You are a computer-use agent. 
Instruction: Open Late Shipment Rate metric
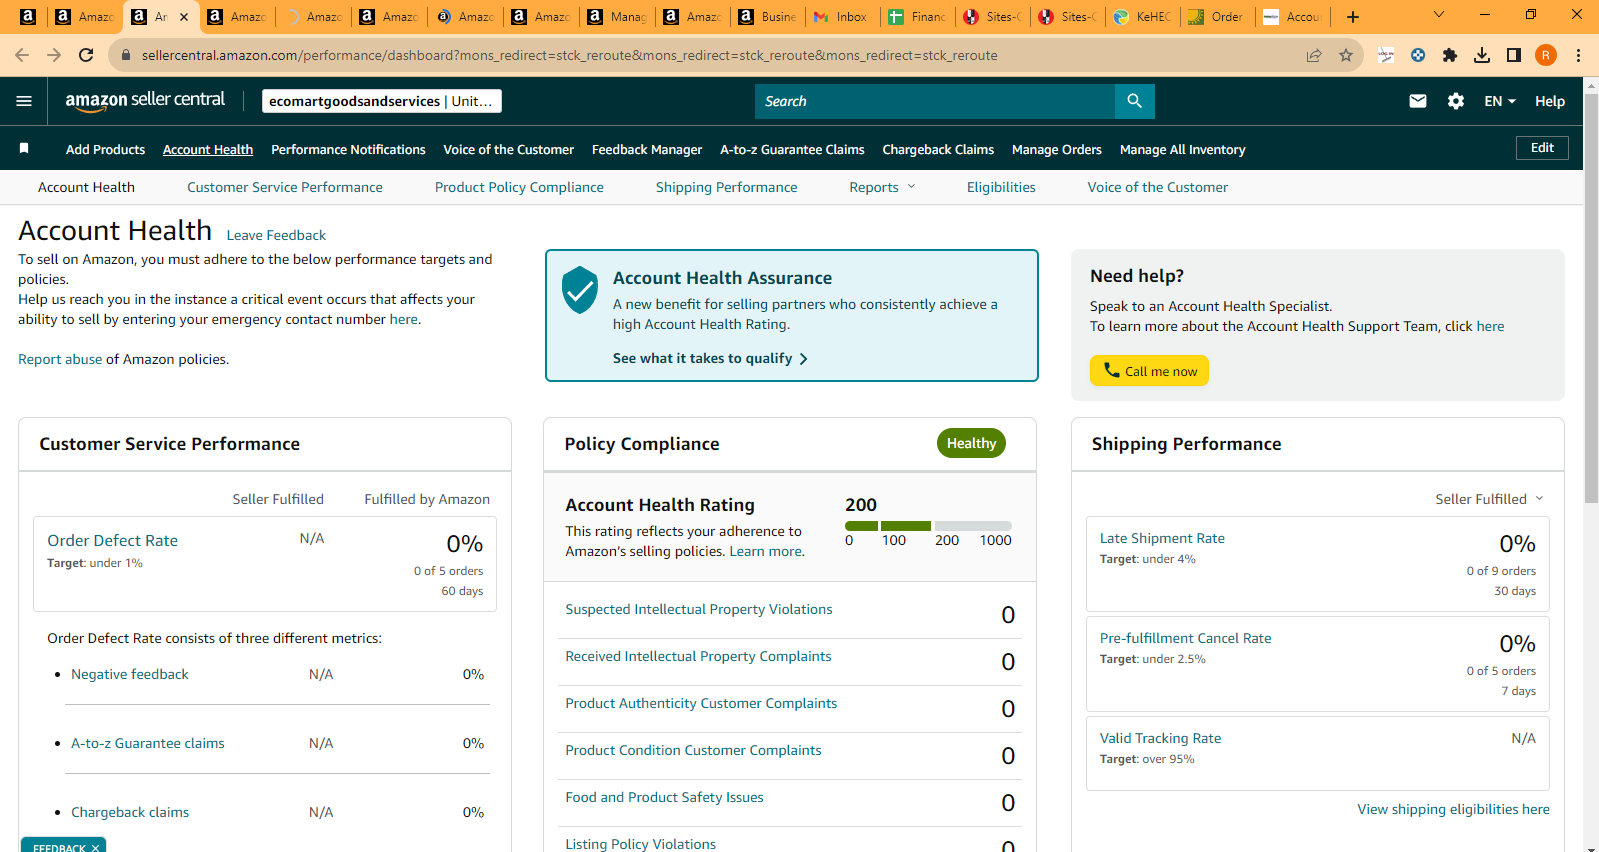[1162, 538]
